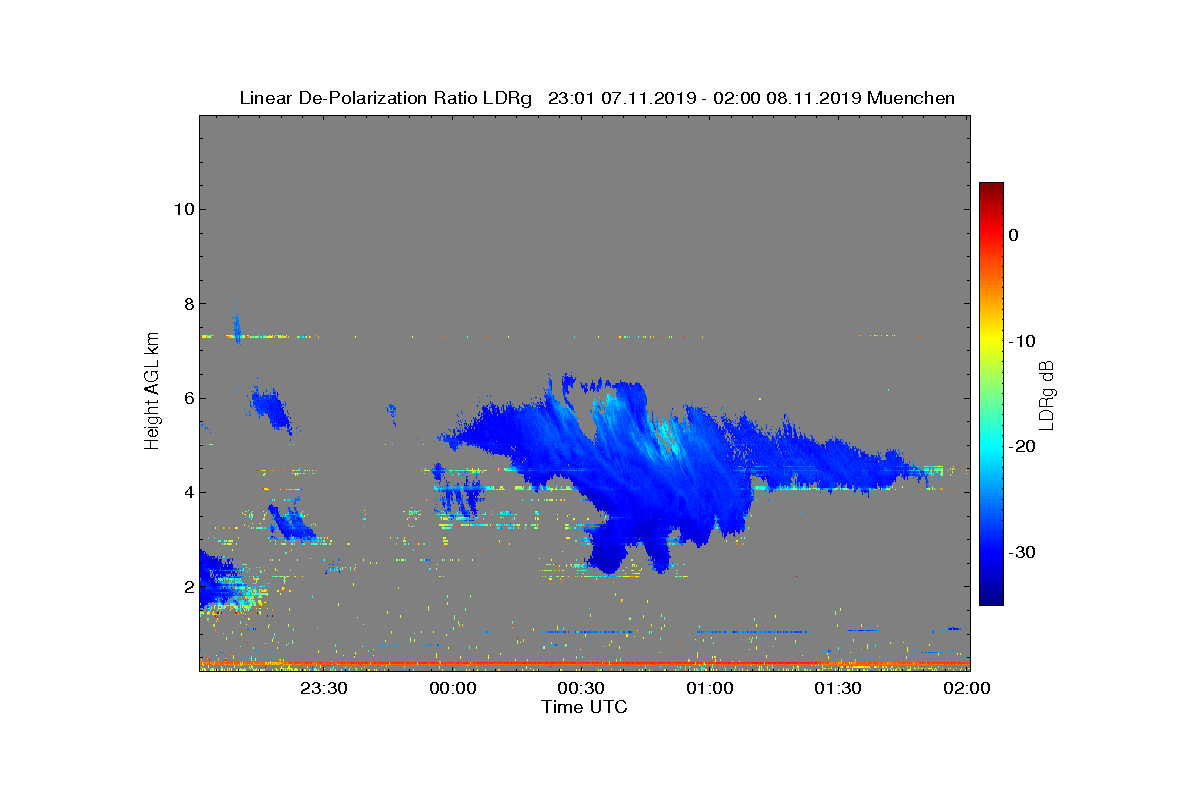1200x800 pixels.
Task: Click the height tick label 10
Action: point(182,209)
